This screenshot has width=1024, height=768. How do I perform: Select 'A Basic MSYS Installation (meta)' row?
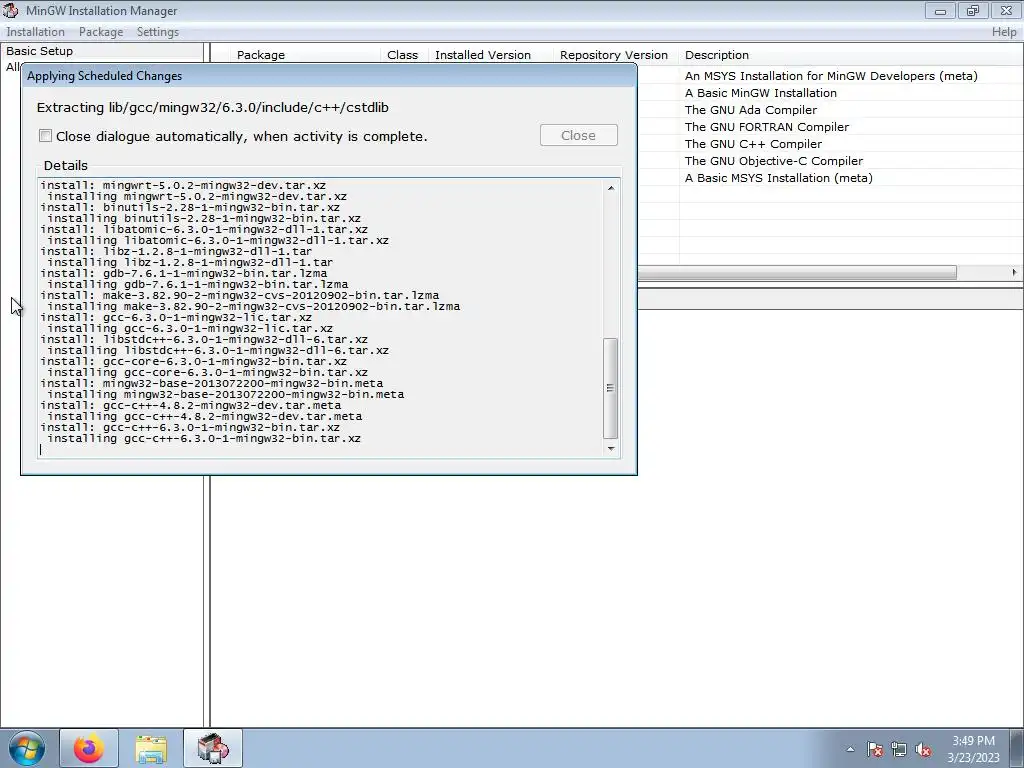click(778, 178)
